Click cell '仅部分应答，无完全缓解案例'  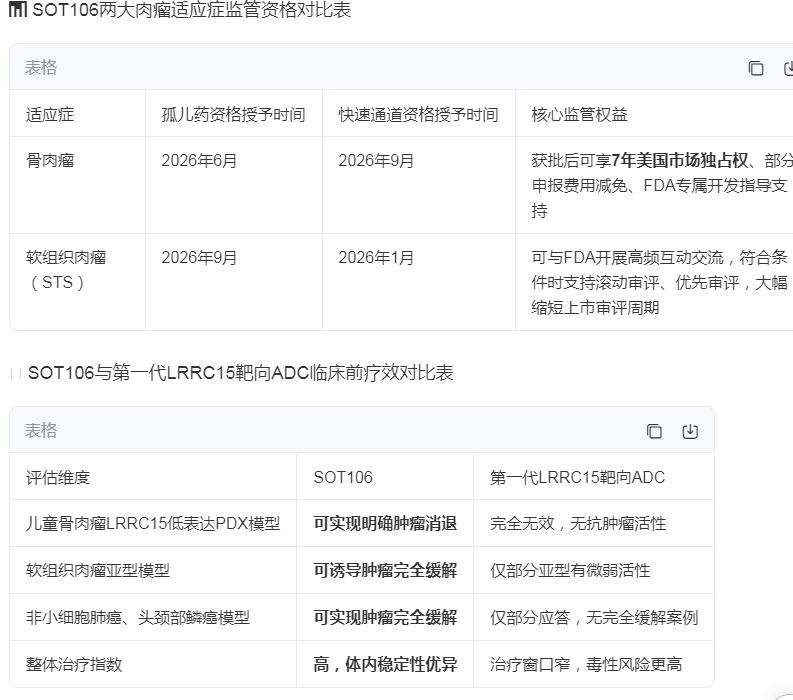(x=594, y=617)
